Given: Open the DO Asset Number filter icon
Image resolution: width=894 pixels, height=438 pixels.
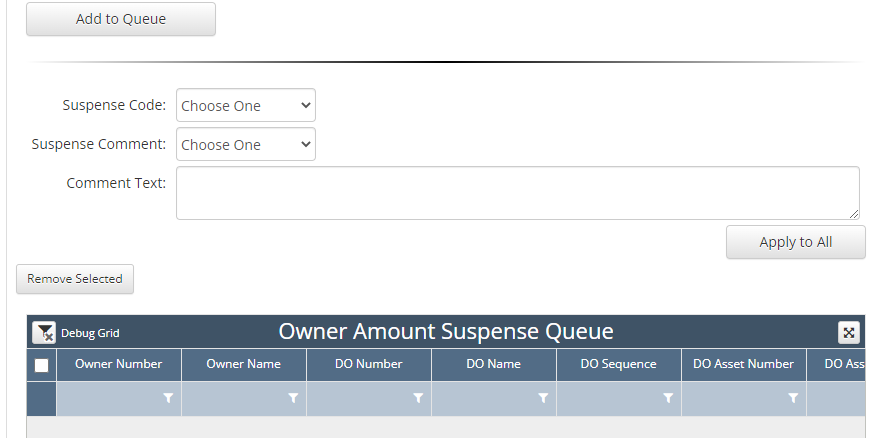Looking at the screenshot, I should [x=793, y=398].
